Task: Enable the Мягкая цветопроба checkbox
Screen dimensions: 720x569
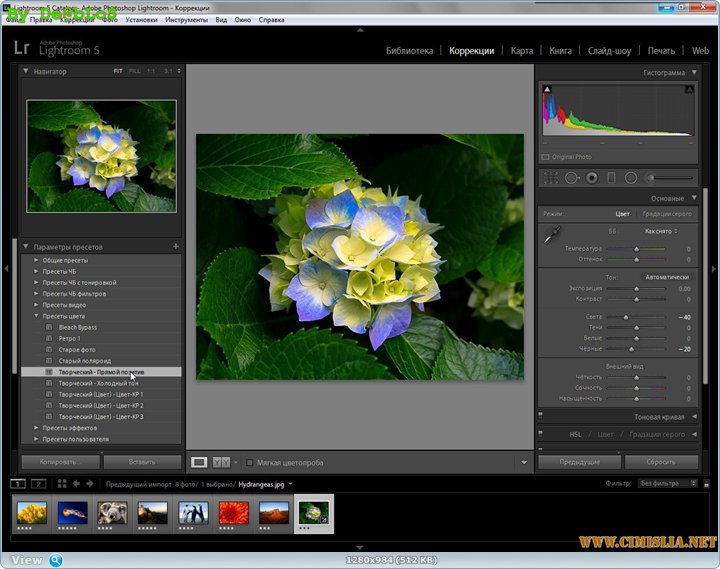Action: click(x=250, y=462)
